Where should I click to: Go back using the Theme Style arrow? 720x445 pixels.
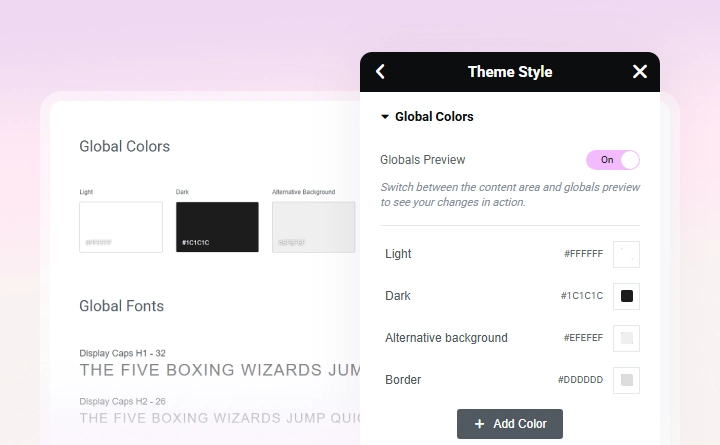coord(380,72)
